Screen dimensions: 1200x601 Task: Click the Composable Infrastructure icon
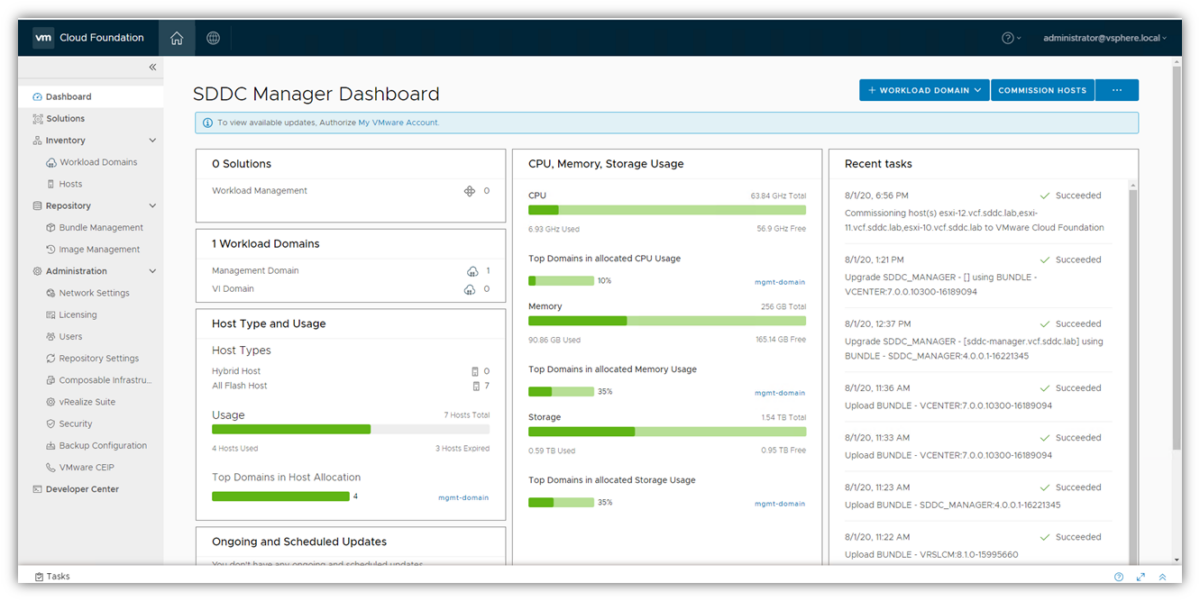[51, 380]
